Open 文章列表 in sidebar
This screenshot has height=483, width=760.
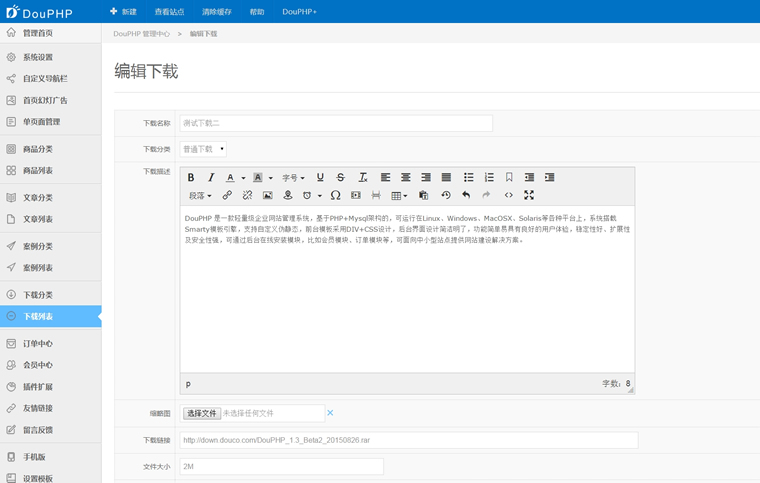click(50, 219)
